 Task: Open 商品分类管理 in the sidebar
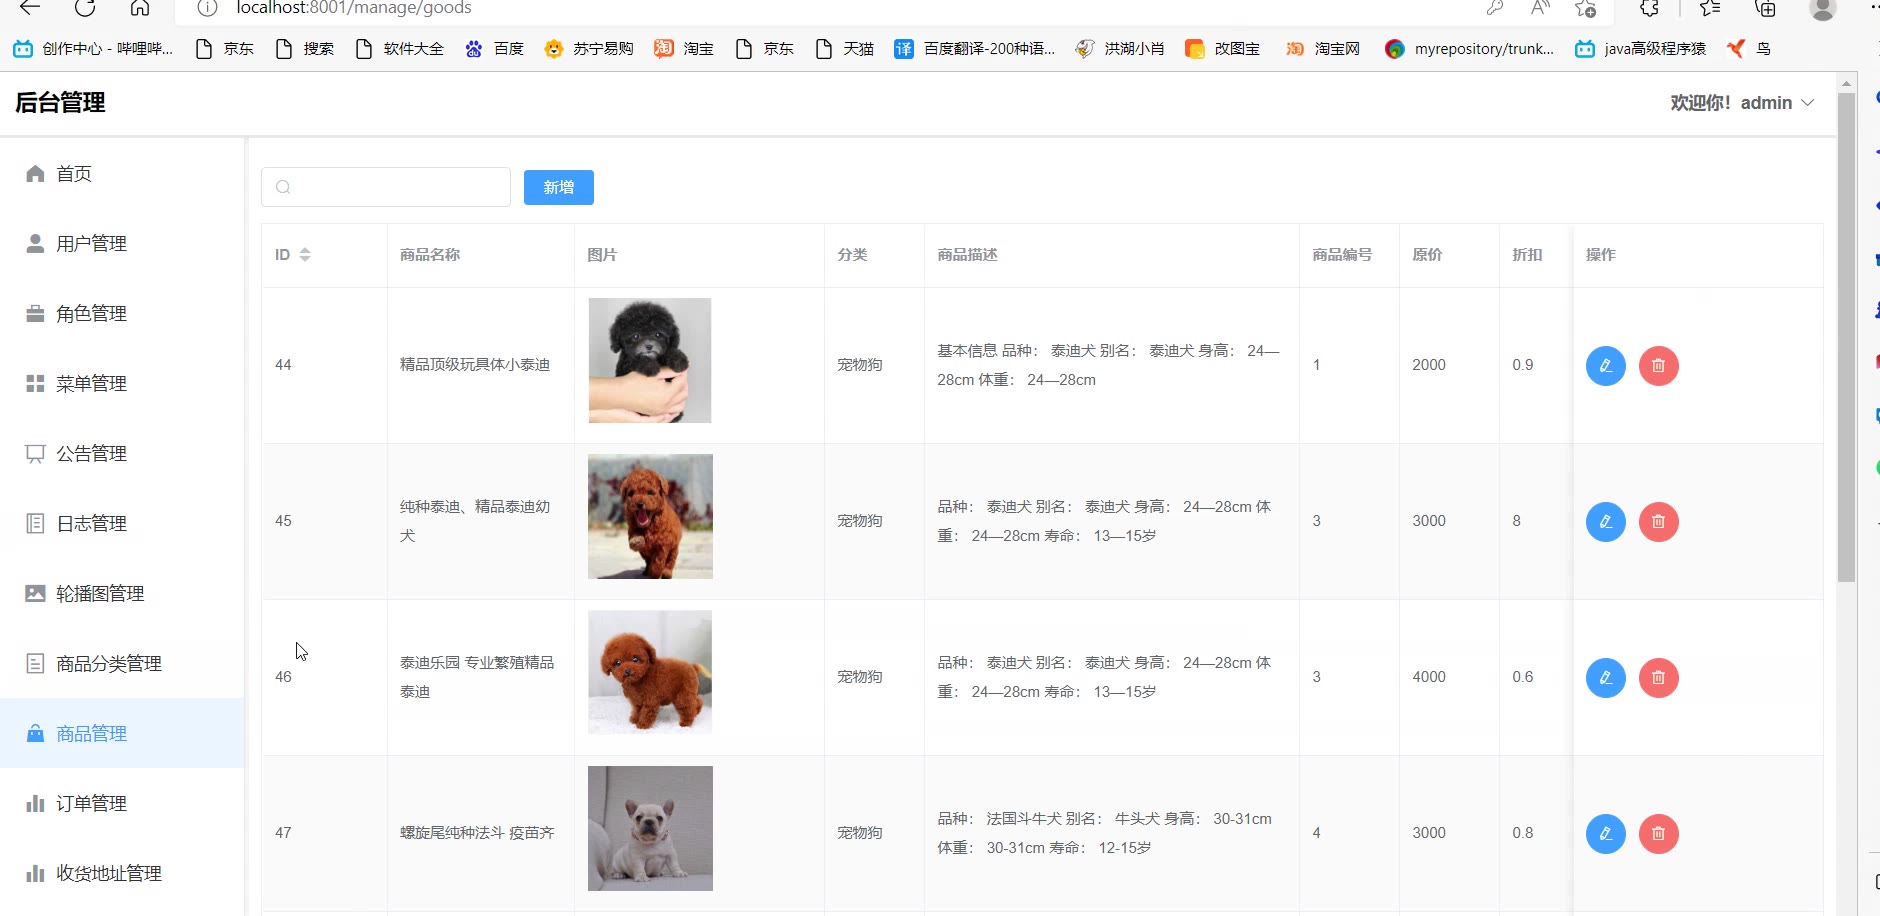tap(122, 664)
